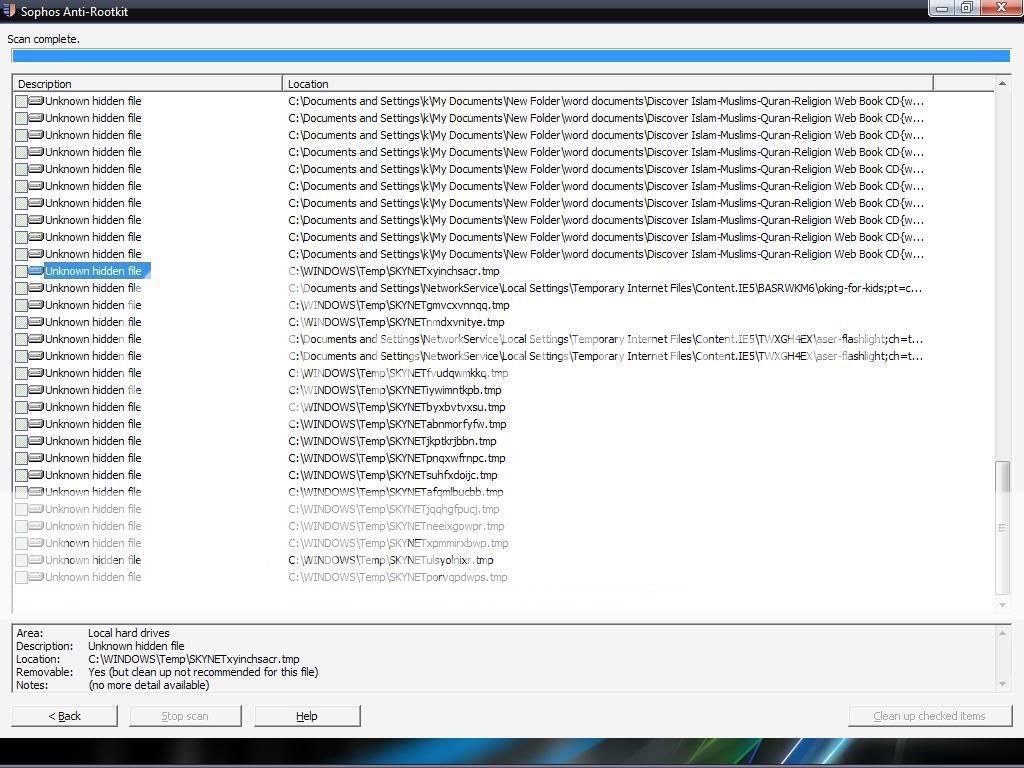The width and height of the screenshot is (1024, 768).
Task: Select location C:\WINDOWS\Temp\SKYNETiywimntkpb.tmp
Action: pos(395,390)
